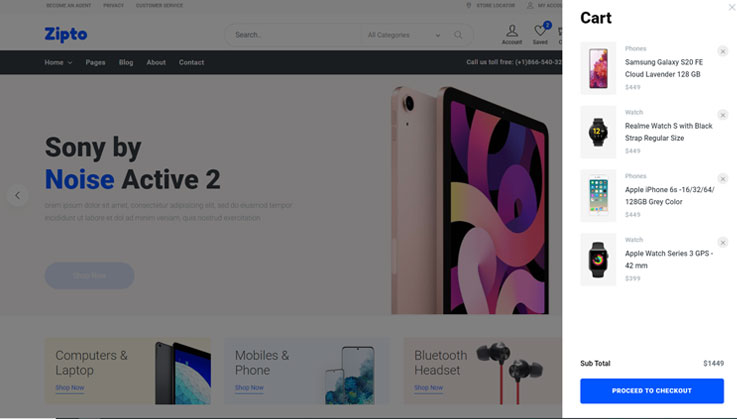This screenshot has width=737, height=419.
Task: Click Customer Service link
Action: (x=159, y=5)
